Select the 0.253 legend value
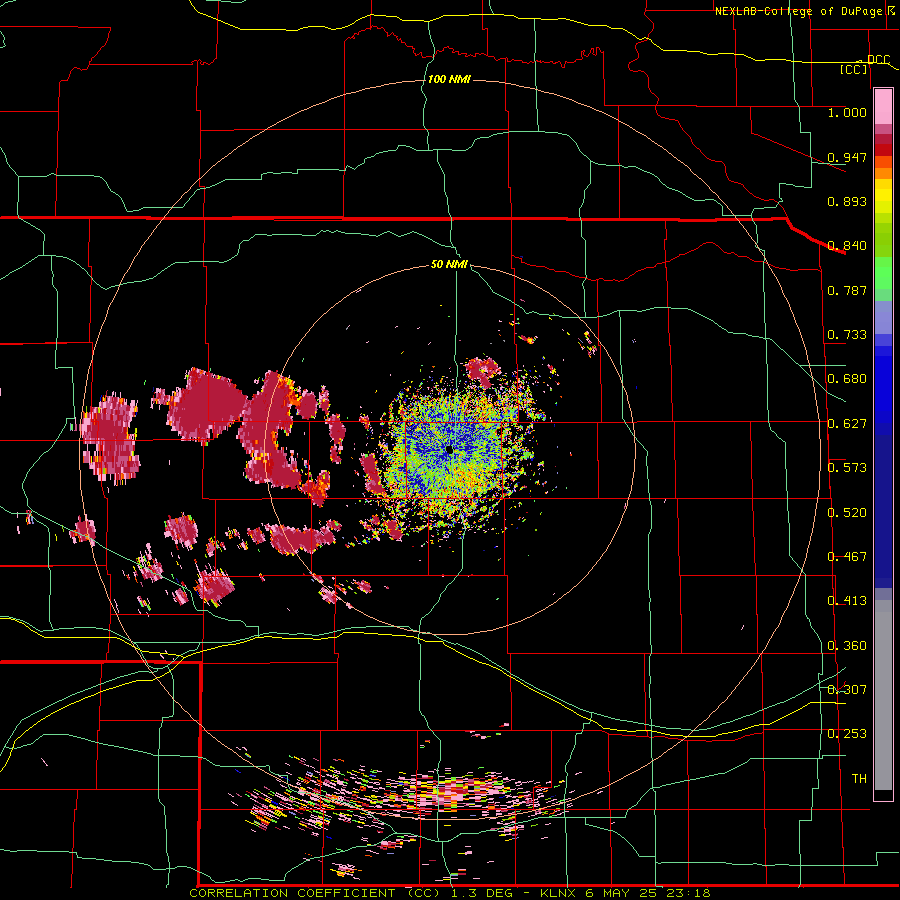 pyautogui.click(x=847, y=734)
